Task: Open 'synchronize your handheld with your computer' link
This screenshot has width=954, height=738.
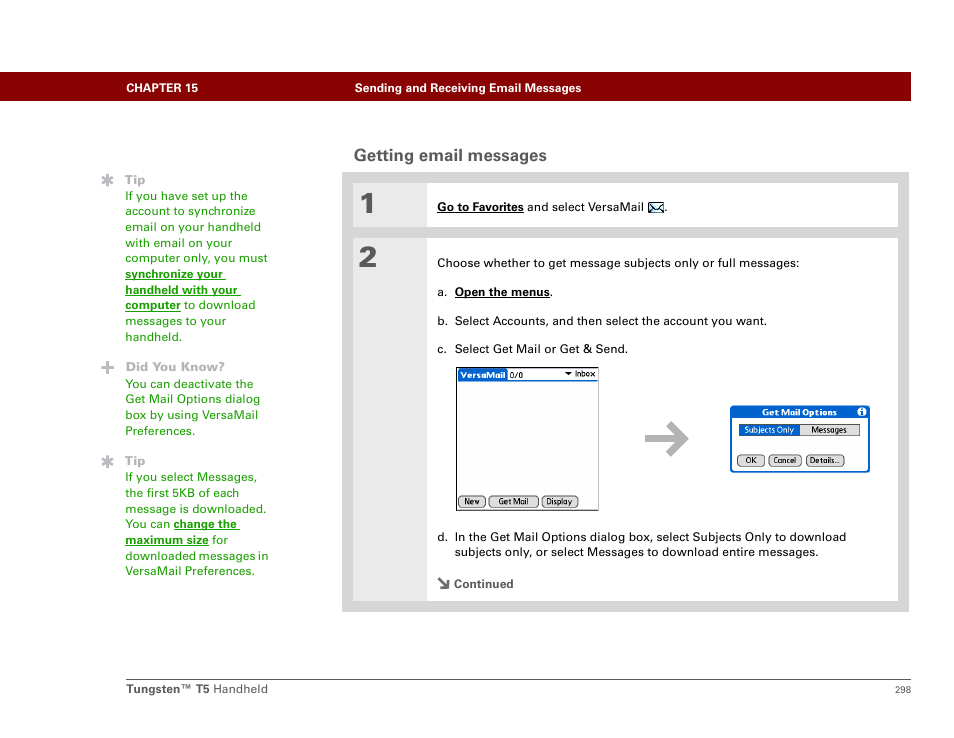Action: click(183, 290)
